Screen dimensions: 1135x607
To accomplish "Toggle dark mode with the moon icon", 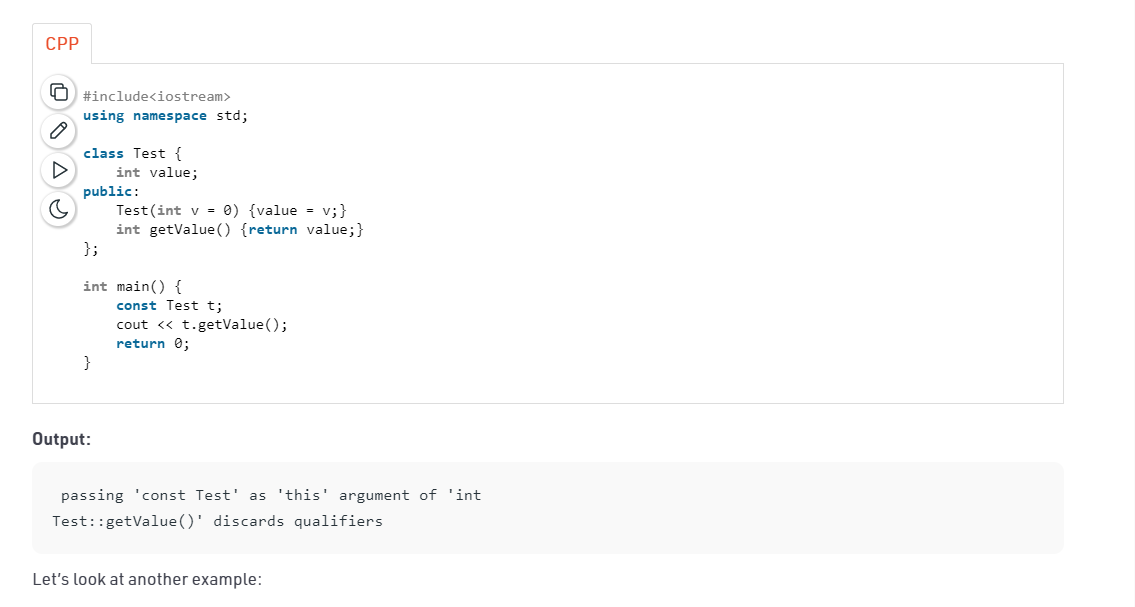I will point(59,209).
